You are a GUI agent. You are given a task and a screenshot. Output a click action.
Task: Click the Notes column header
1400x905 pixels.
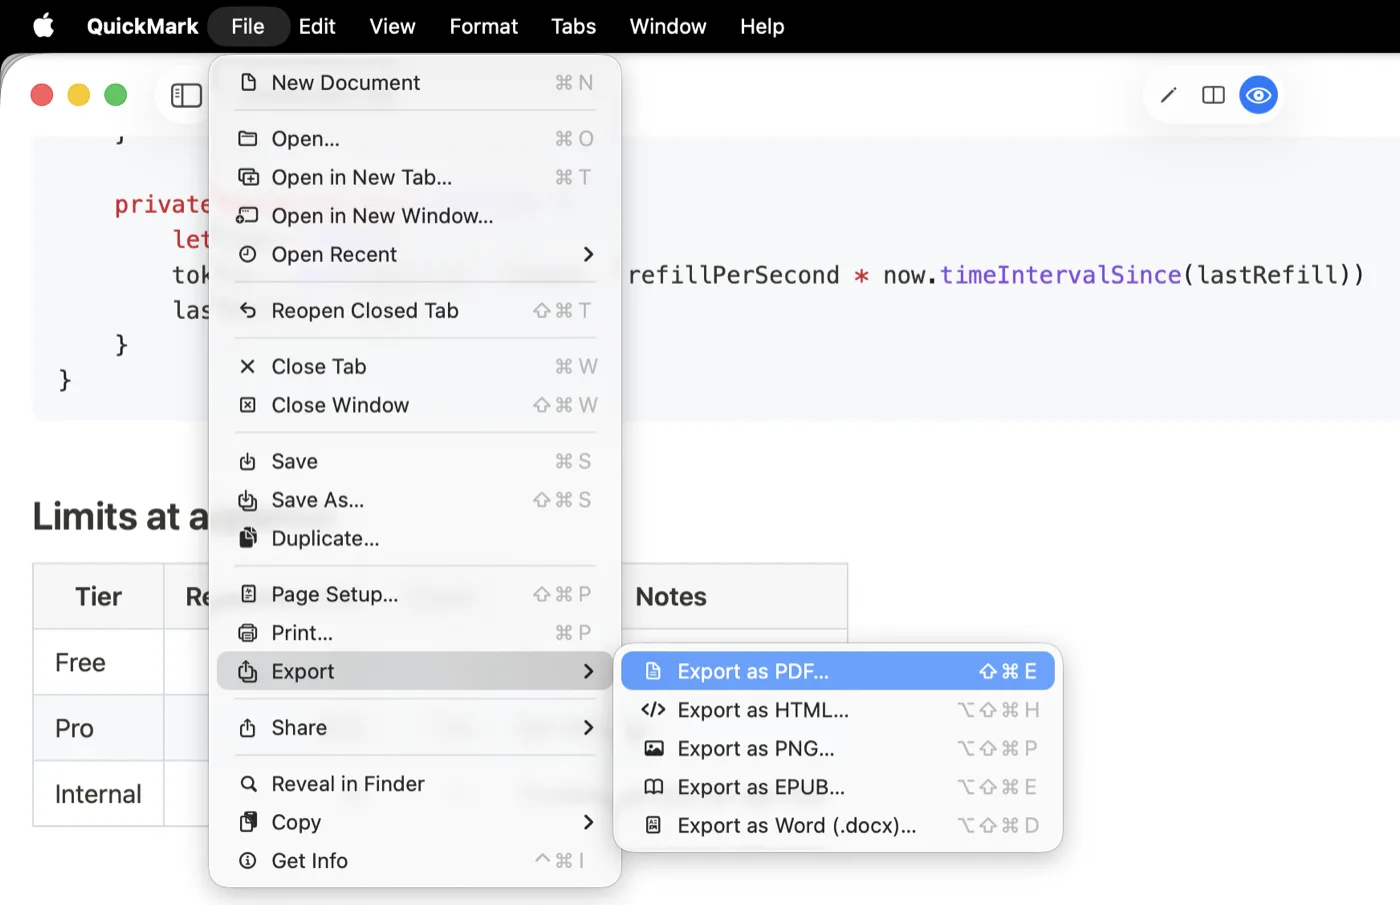click(x=671, y=596)
